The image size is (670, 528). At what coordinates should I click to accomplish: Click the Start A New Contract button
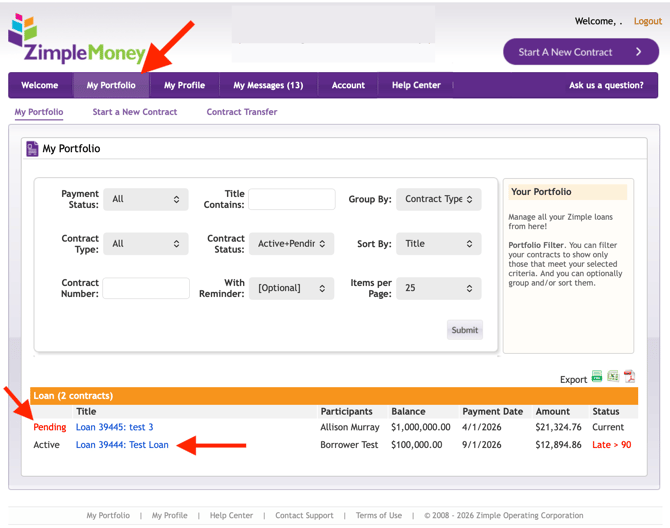pyautogui.click(x=581, y=52)
